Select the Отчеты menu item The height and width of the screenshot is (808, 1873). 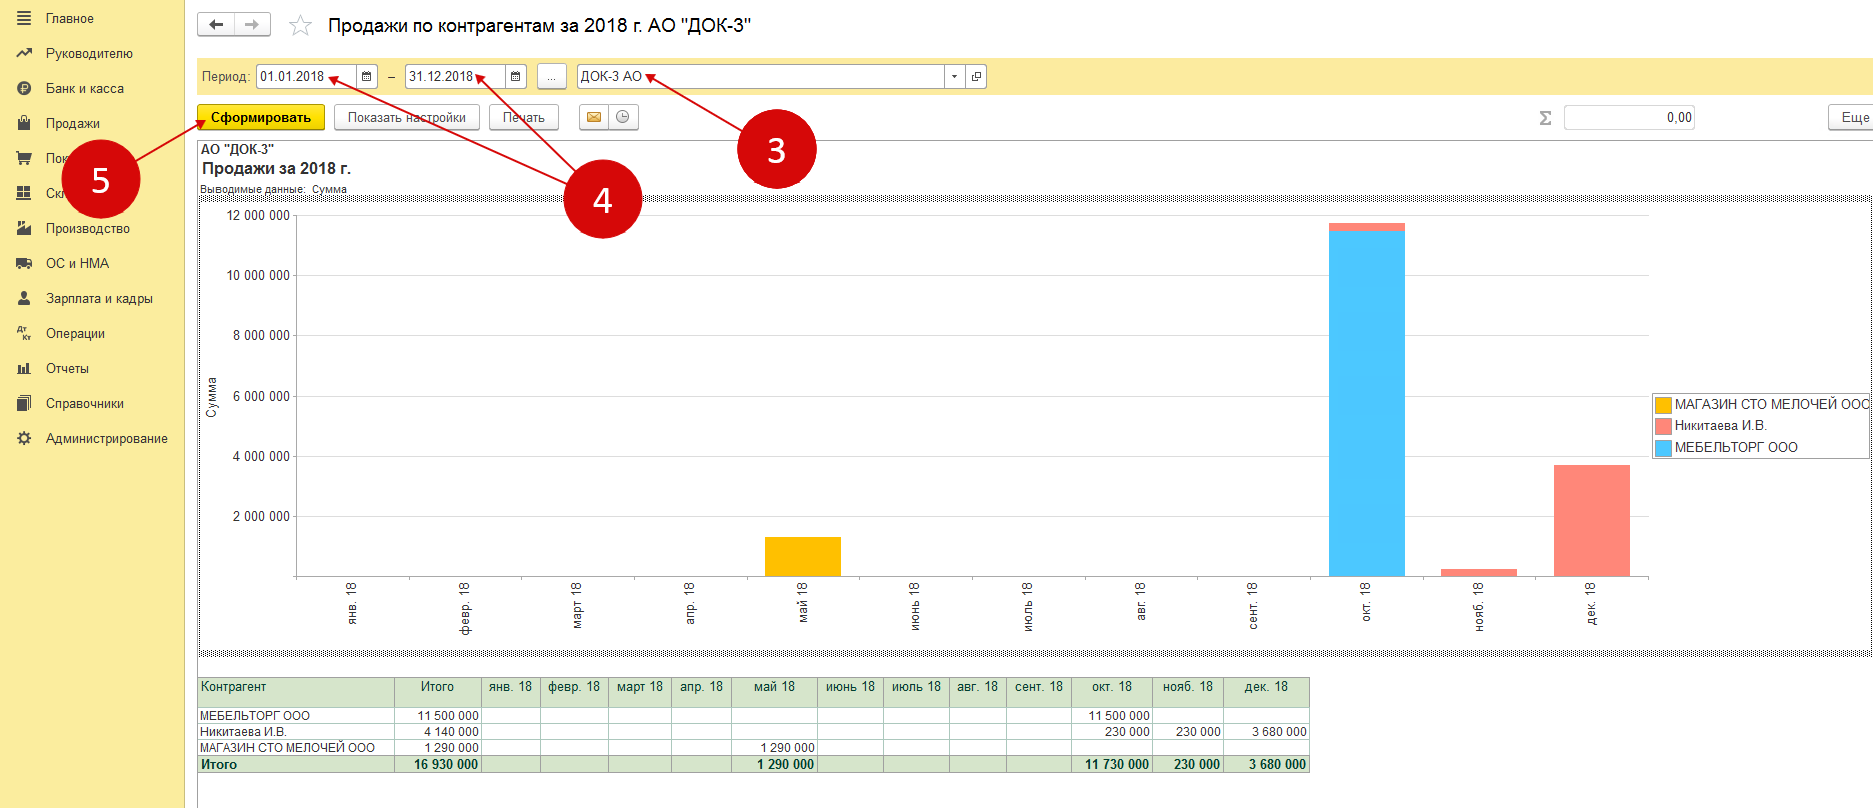coord(67,368)
